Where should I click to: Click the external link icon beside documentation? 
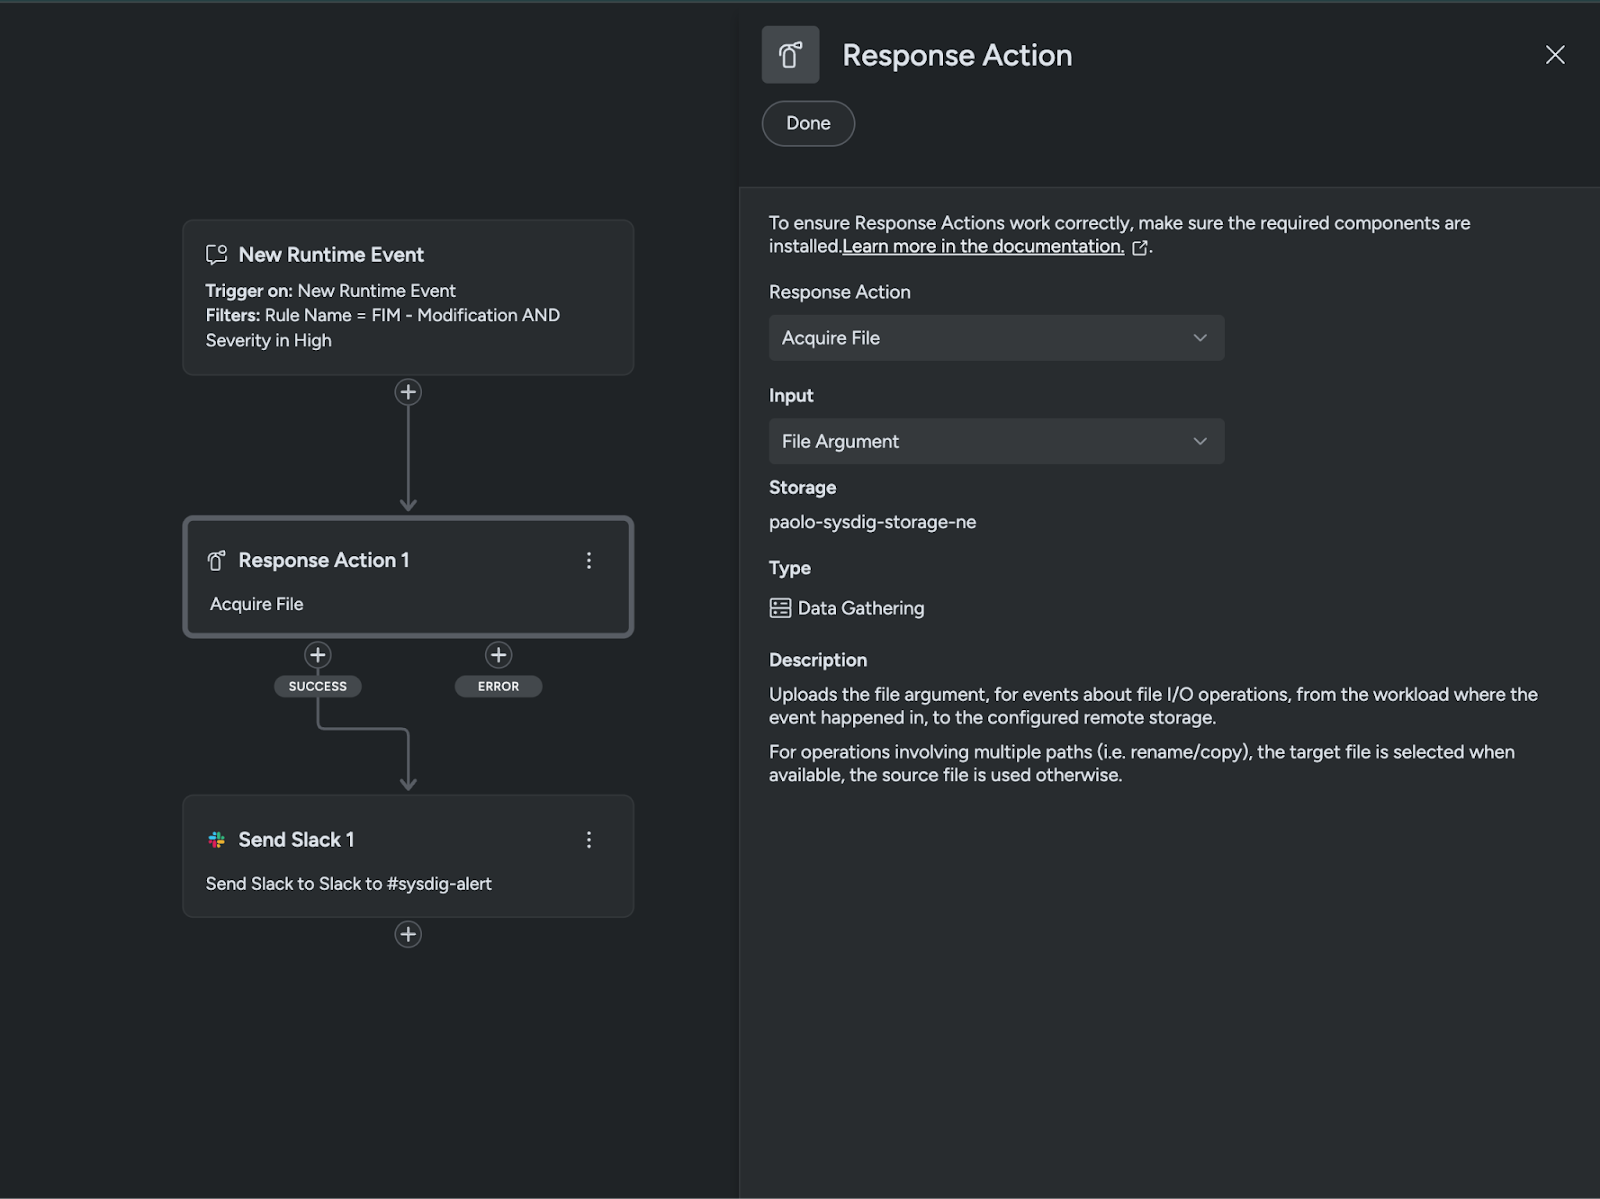1139,248
